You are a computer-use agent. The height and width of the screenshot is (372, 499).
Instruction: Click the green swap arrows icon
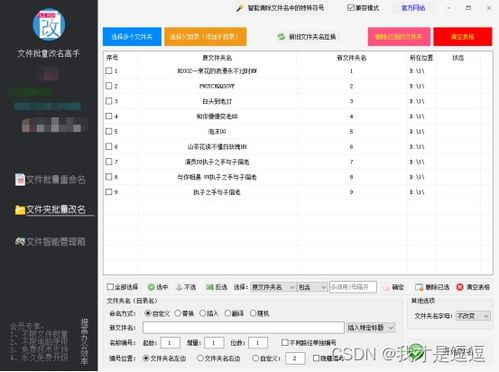click(x=281, y=36)
